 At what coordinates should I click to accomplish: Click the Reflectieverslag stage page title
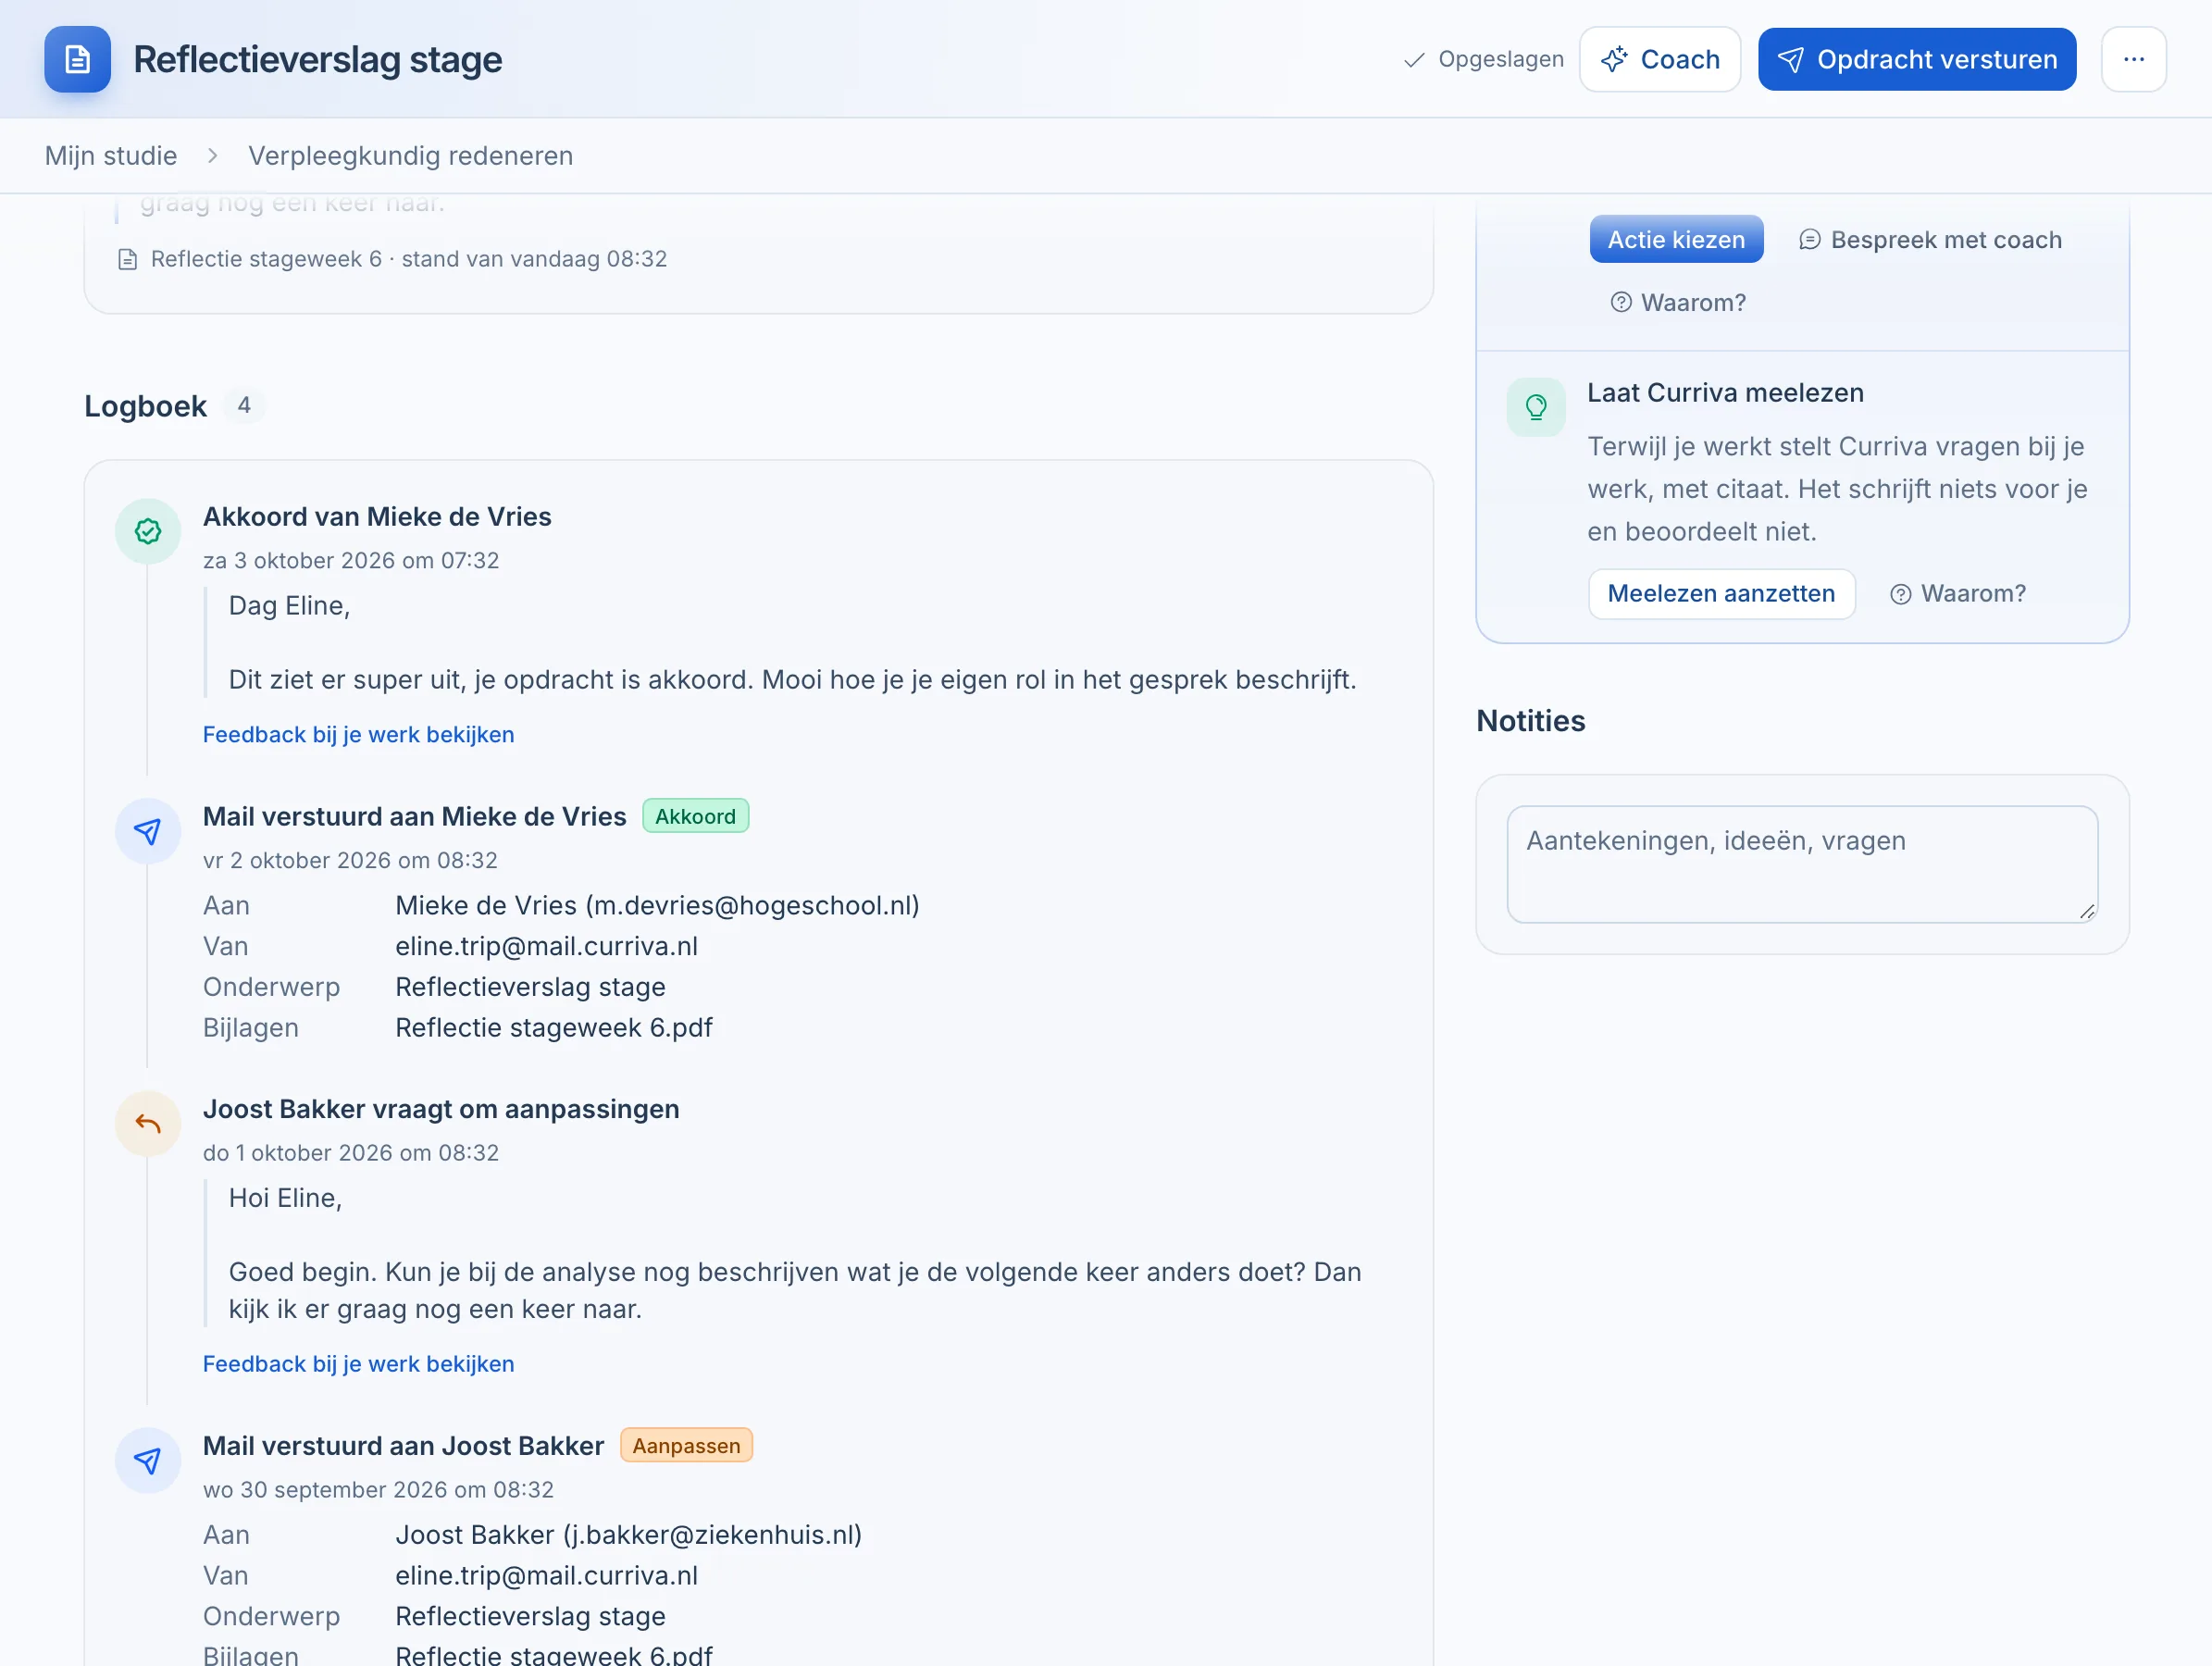coord(318,59)
